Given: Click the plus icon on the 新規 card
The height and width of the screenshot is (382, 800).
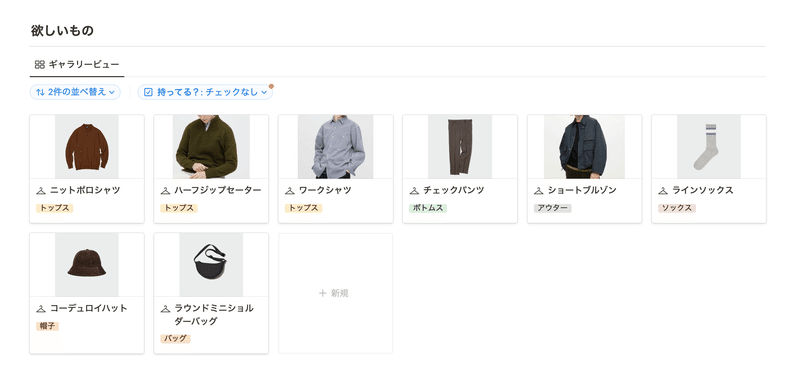Looking at the screenshot, I should tap(322, 293).
